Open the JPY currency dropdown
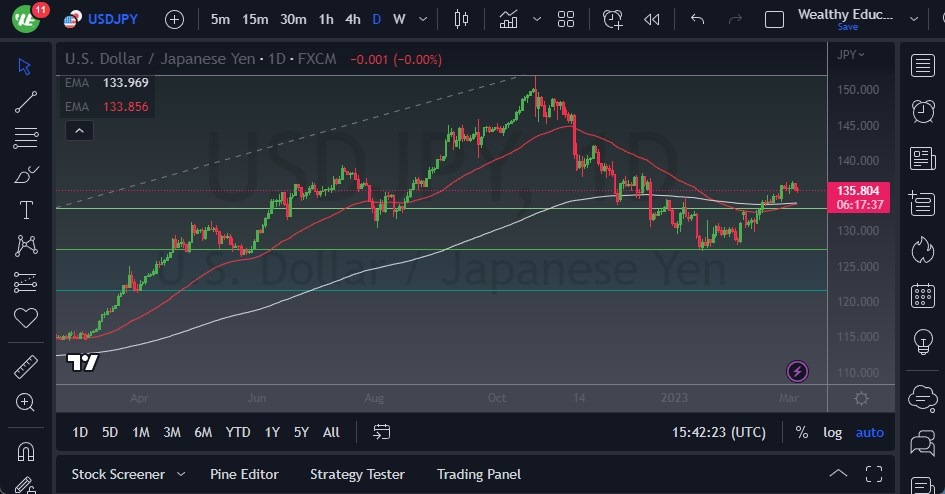945x494 pixels. coord(851,54)
